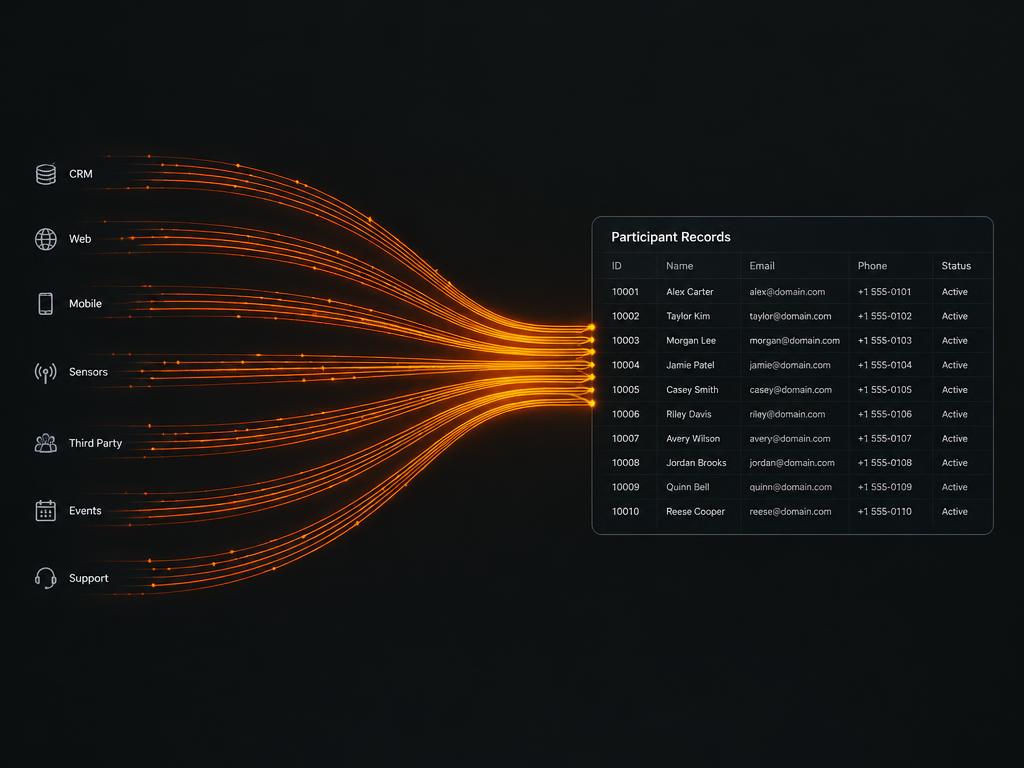
Task: Select ID 10005 cell
Action: click(625, 390)
